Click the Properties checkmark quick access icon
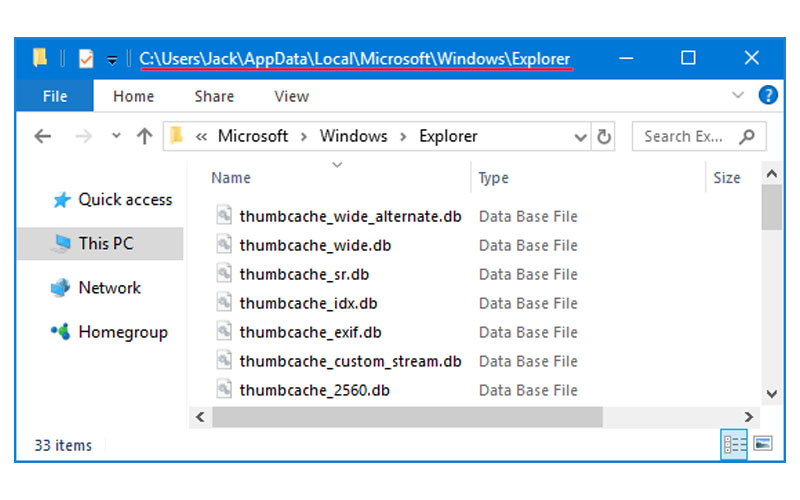Viewport: 800px width, 500px height. (86, 59)
